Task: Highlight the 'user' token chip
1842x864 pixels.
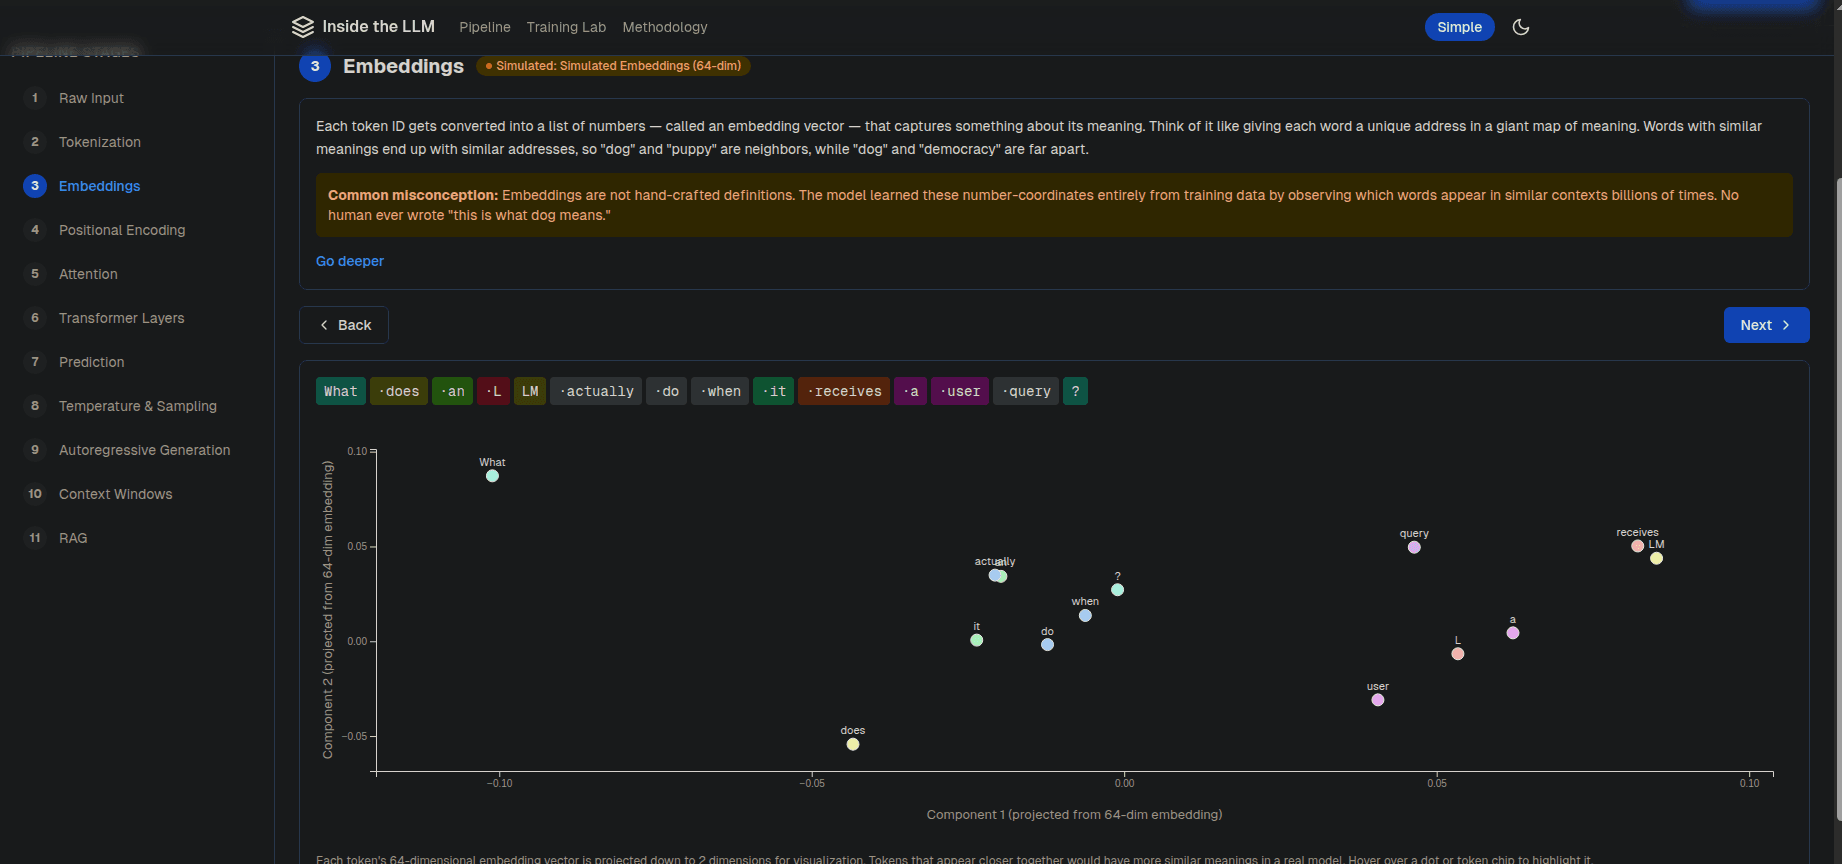Action: 960,391
